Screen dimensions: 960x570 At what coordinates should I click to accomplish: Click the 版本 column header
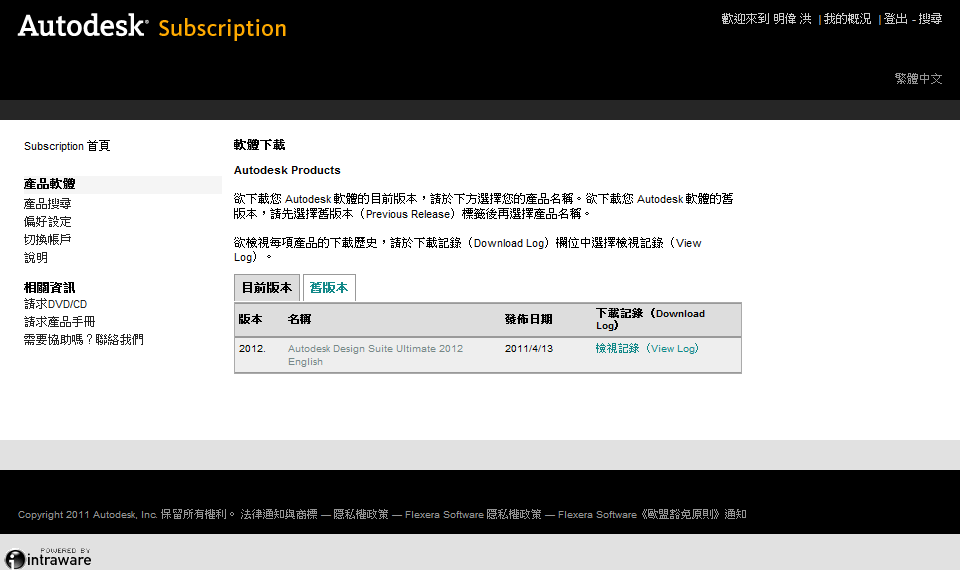[250, 319]
